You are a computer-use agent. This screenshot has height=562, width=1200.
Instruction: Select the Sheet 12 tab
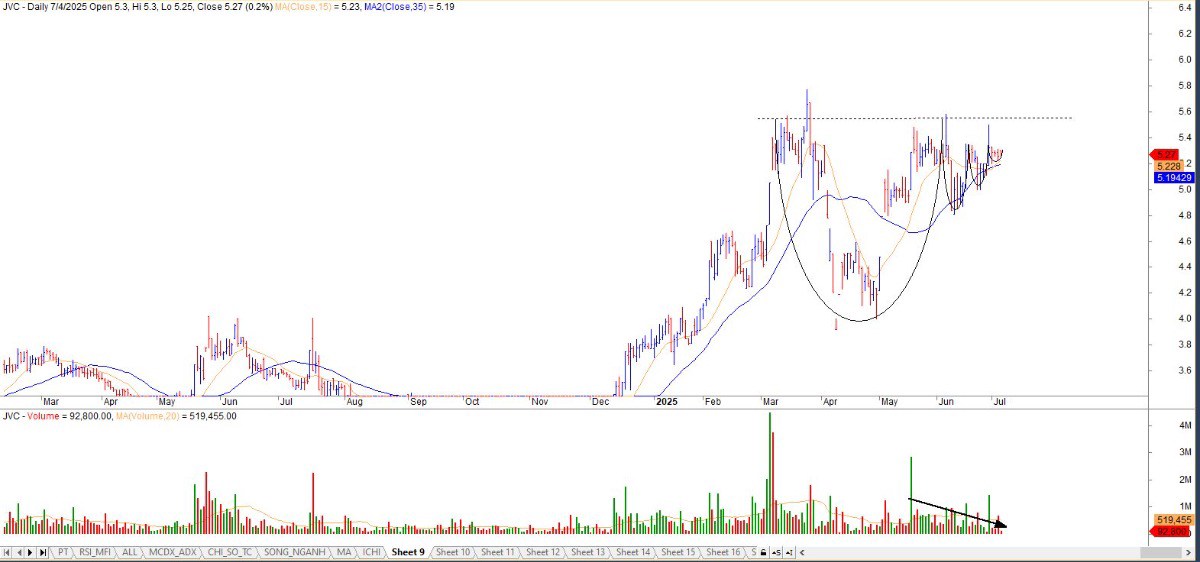(x=542, y=552)
